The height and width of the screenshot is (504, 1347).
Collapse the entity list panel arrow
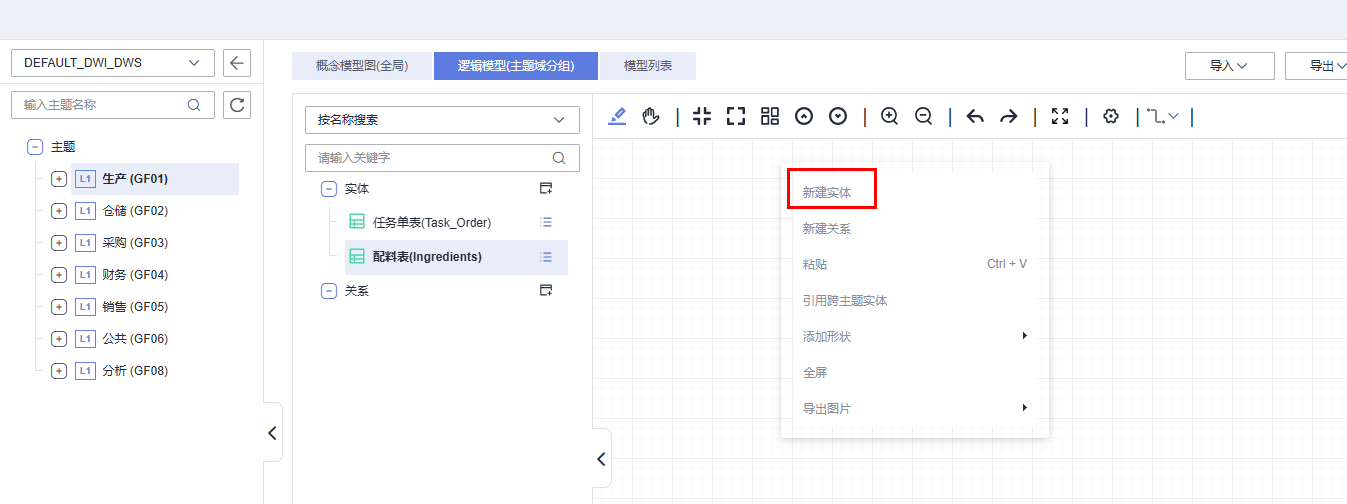tap(601, 459)
